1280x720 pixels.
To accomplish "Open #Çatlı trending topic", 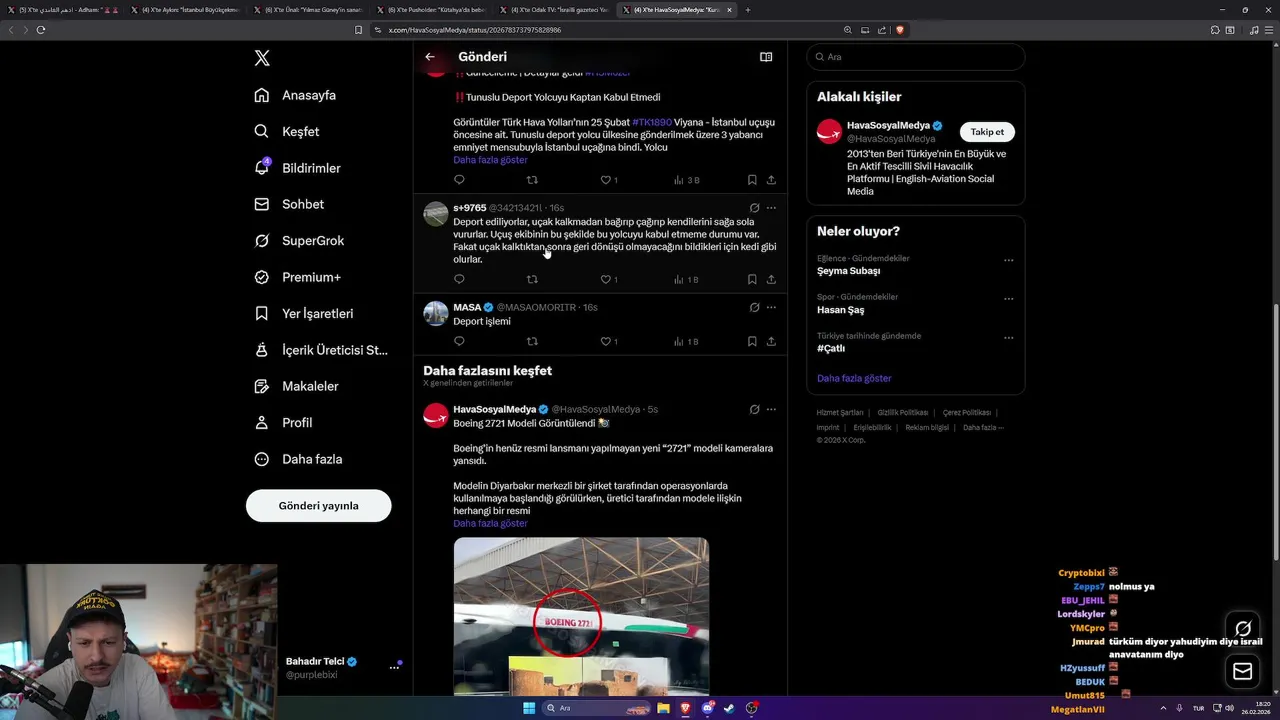I will [x=831, y=349].
